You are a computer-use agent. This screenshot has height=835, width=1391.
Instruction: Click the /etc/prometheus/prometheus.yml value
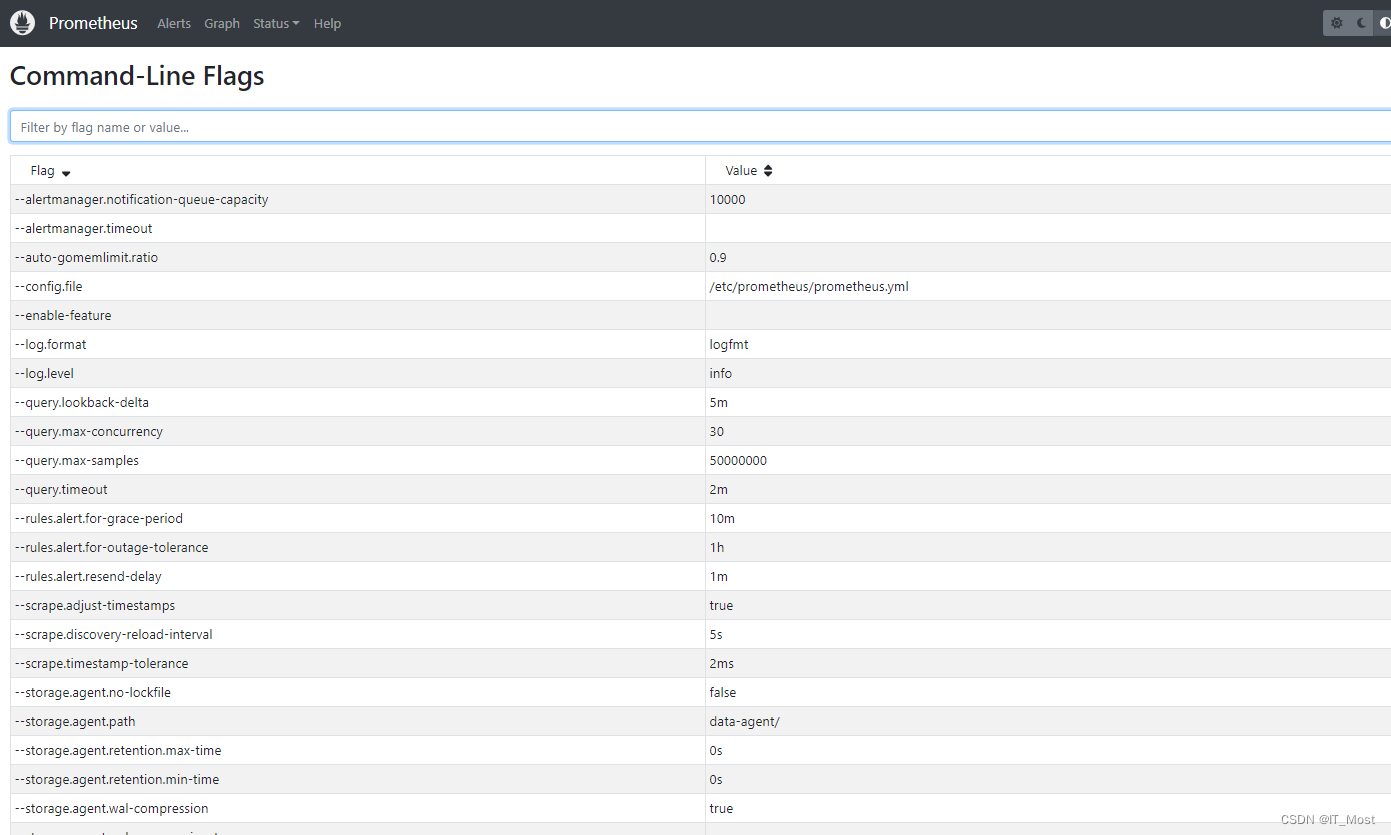point(809,287)
